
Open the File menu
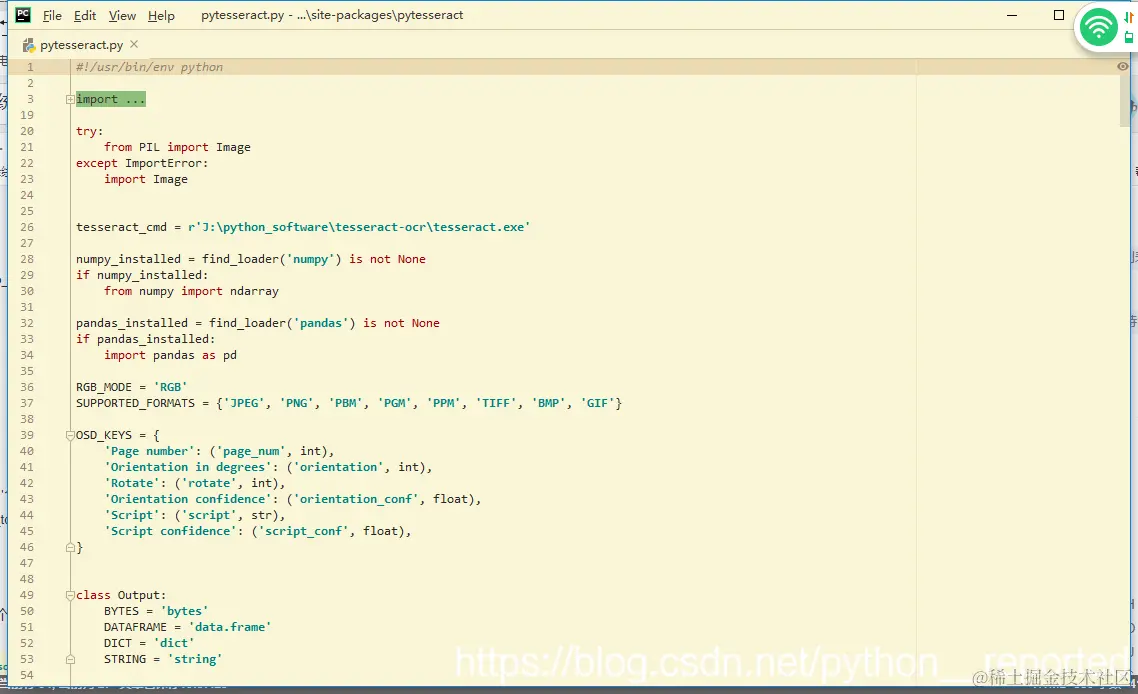point(52,15)
